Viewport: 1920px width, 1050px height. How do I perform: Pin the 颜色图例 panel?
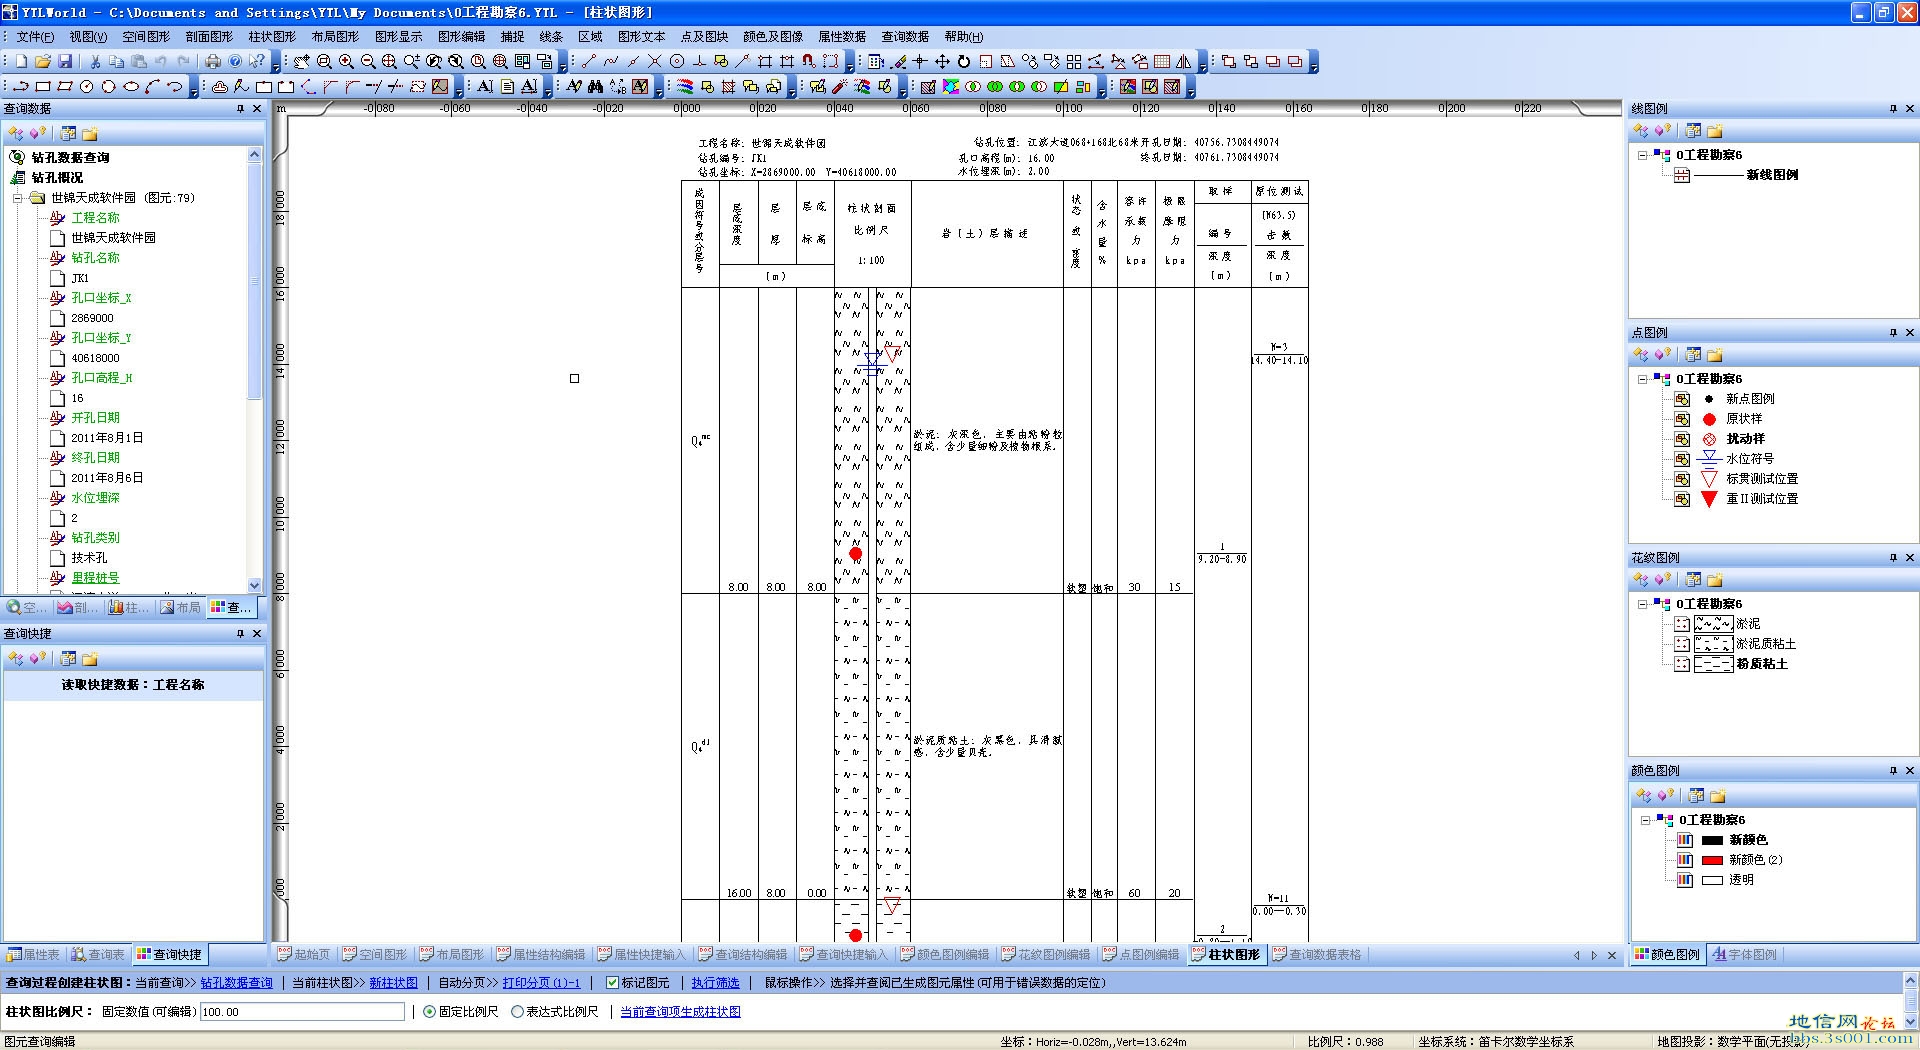click(1893, 770)
